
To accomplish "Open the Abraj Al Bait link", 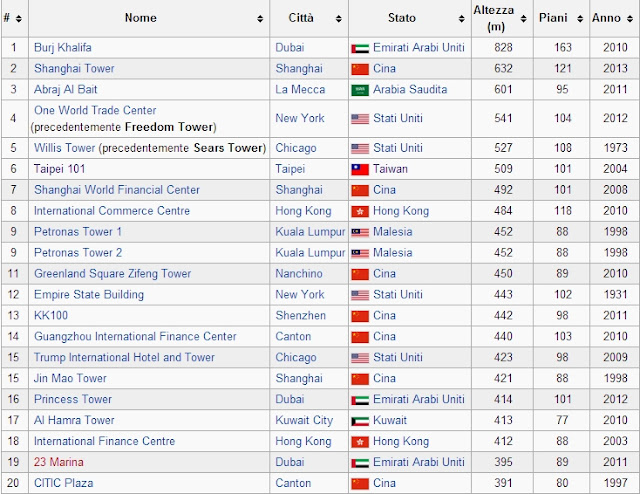I will tap(66, 89).
